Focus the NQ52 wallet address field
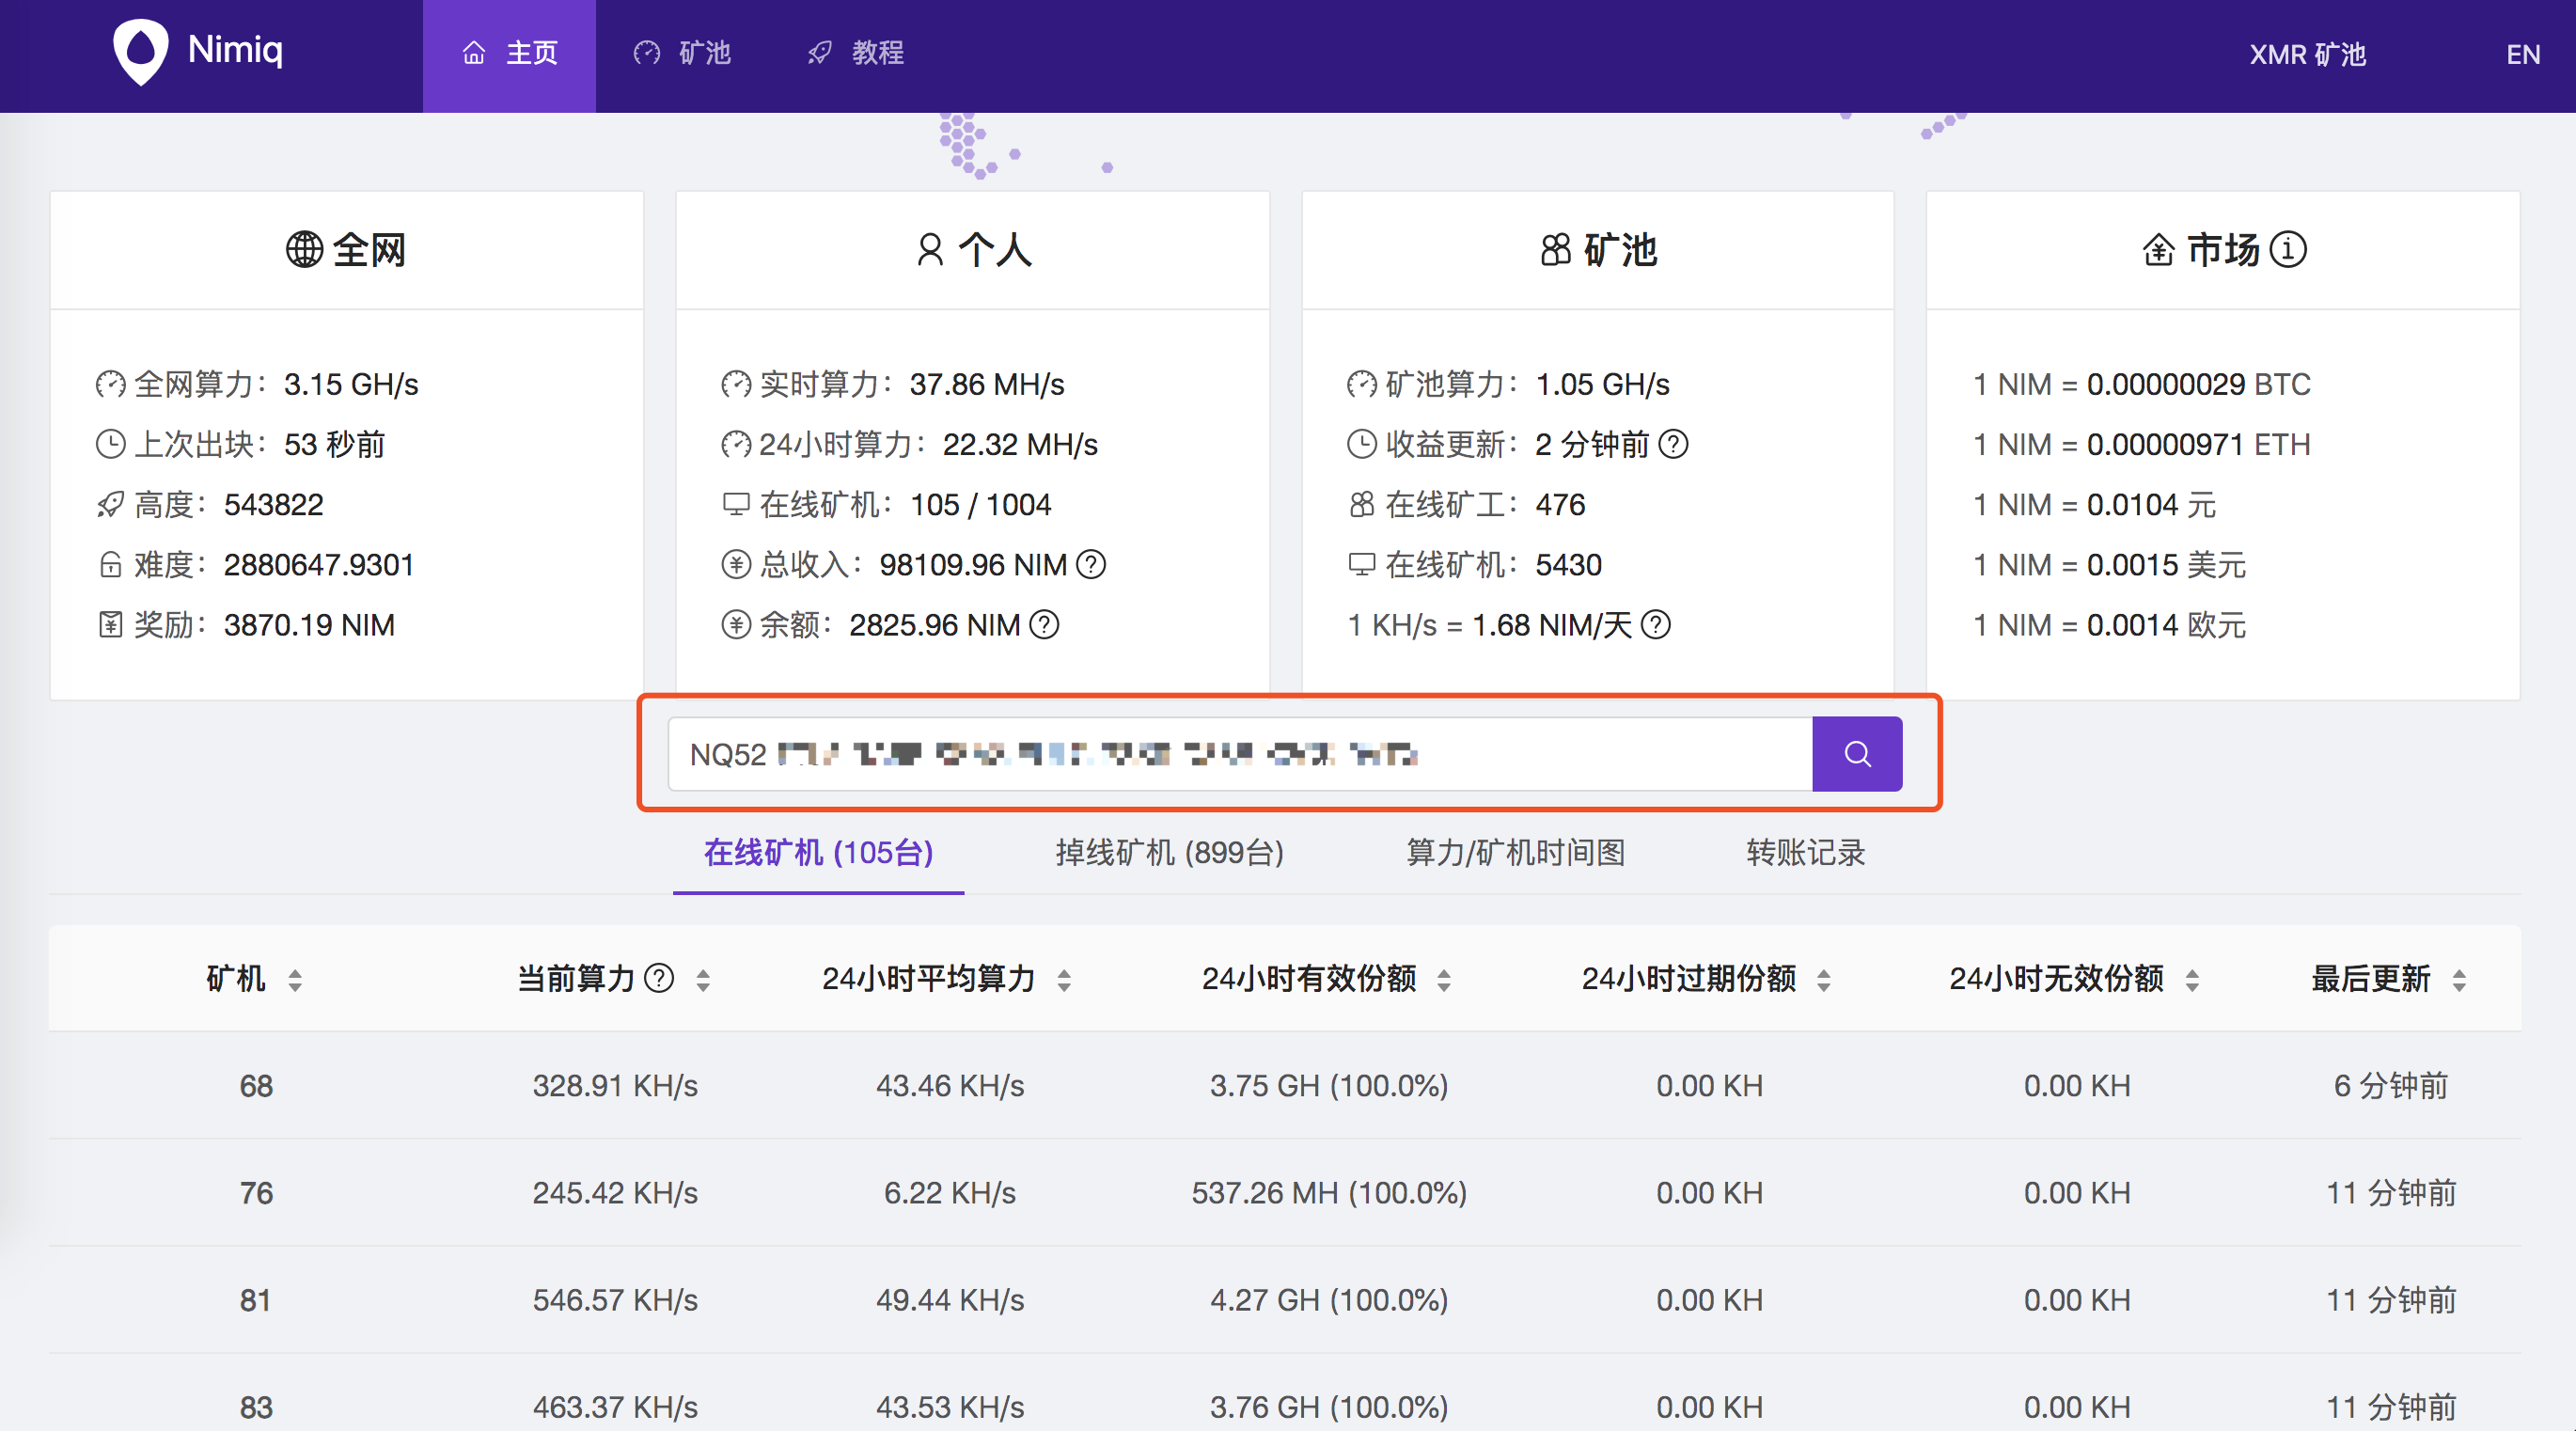The width and height of the screenshot is (2576, 1431). [x=1240, y=754]
